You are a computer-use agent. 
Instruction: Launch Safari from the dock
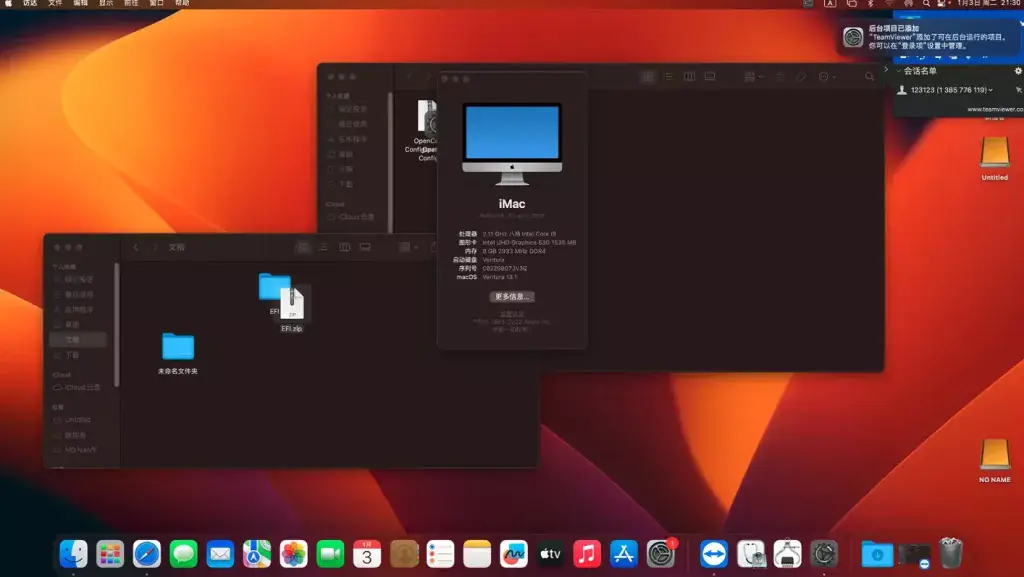(x=147, y=554)
